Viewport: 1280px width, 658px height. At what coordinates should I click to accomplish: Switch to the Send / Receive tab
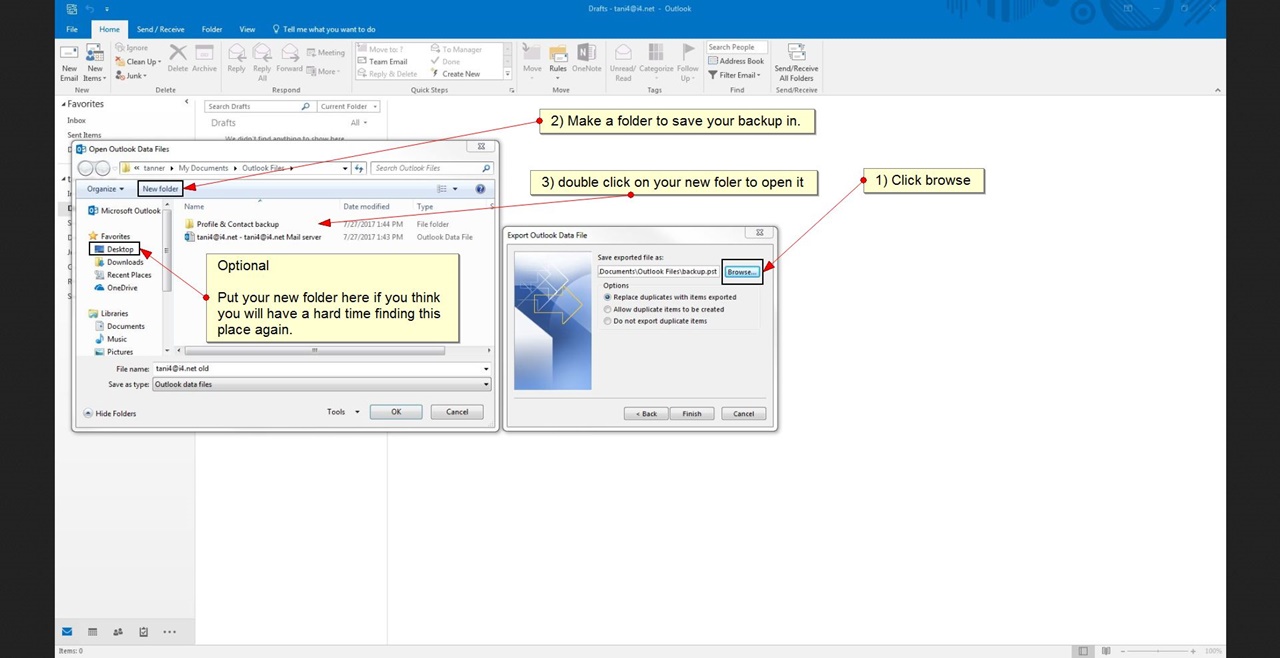[x=160, y=30]
